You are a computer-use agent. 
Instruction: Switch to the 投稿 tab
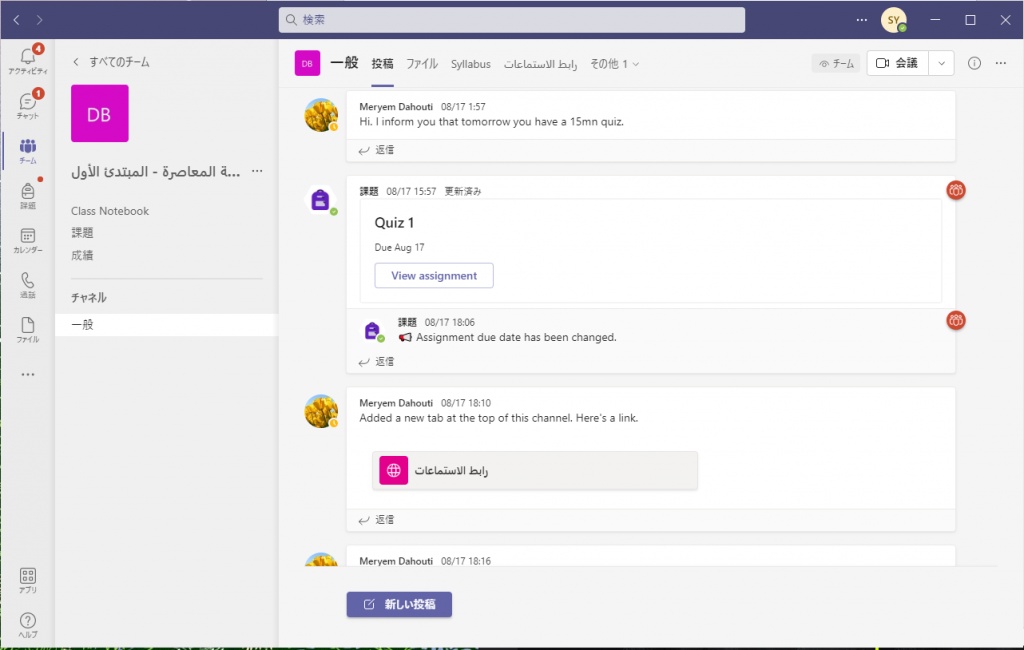pos(382,64)
